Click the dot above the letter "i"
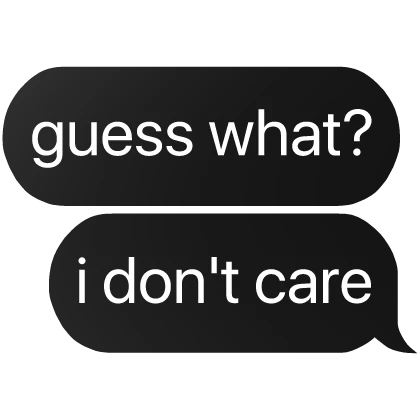The height and width of the screenshot is (420, 420). click(82, 261)
